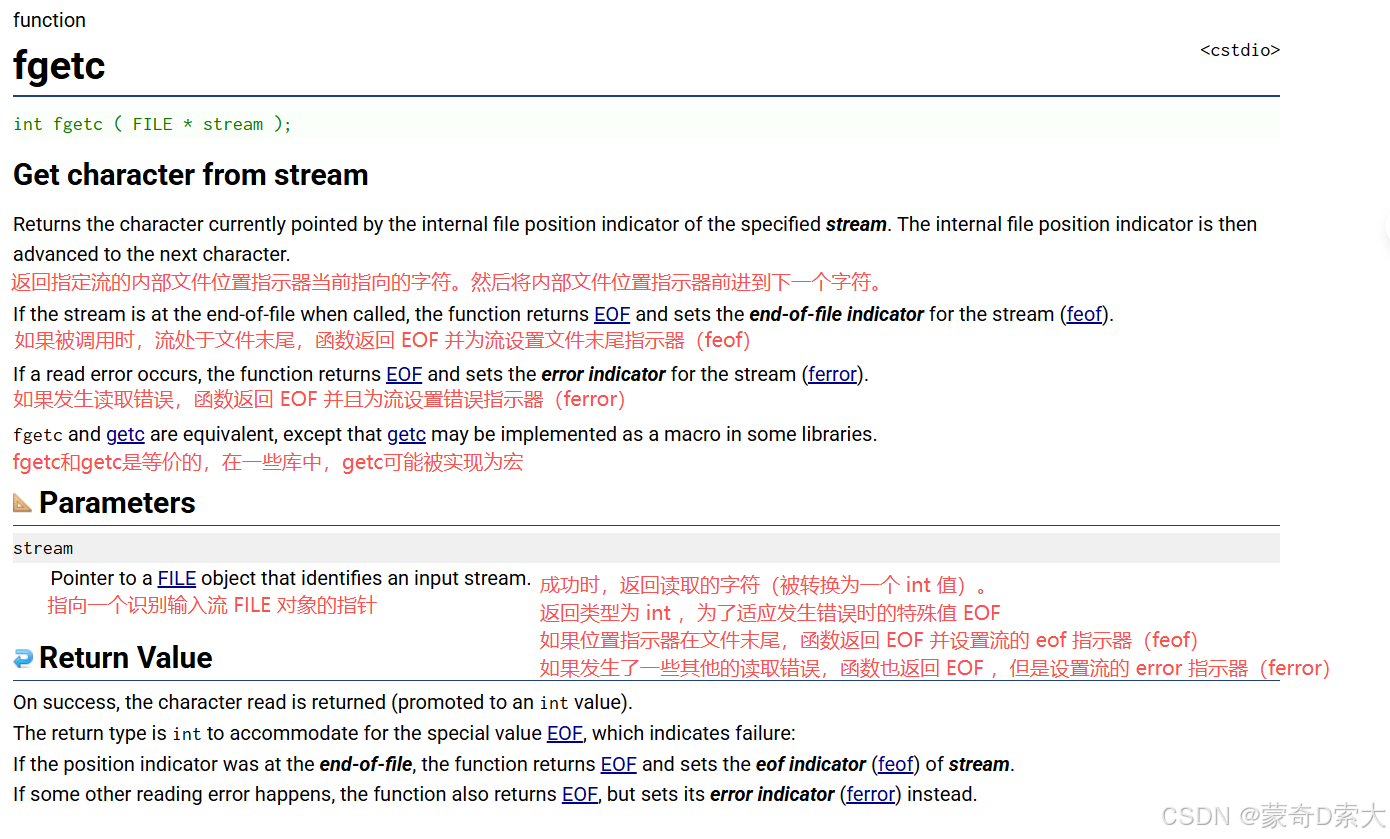The height and width of the screenshot is (839, 1390).
Task: Click the Parameters heading text
Action: pyautogui.click(x=117, y=502)
